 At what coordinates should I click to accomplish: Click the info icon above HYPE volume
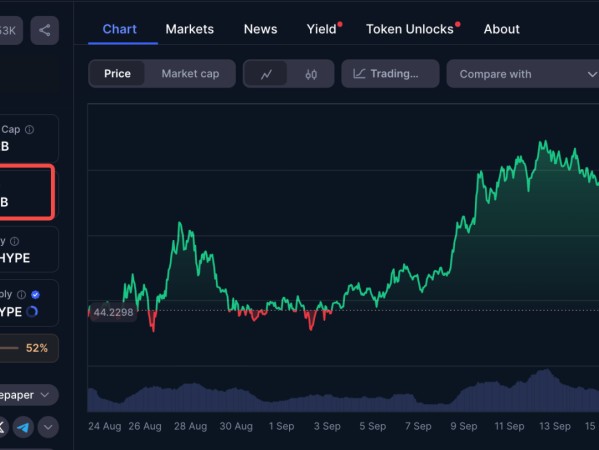14,241
